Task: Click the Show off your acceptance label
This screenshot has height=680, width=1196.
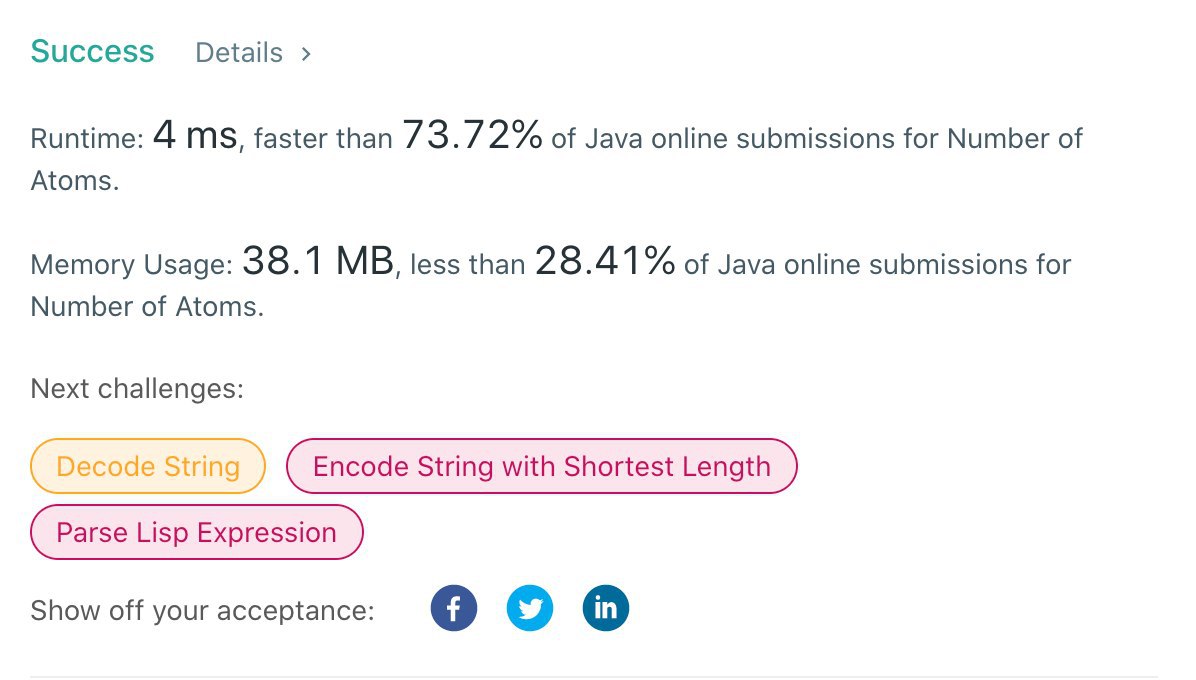Action: (203, 611)
